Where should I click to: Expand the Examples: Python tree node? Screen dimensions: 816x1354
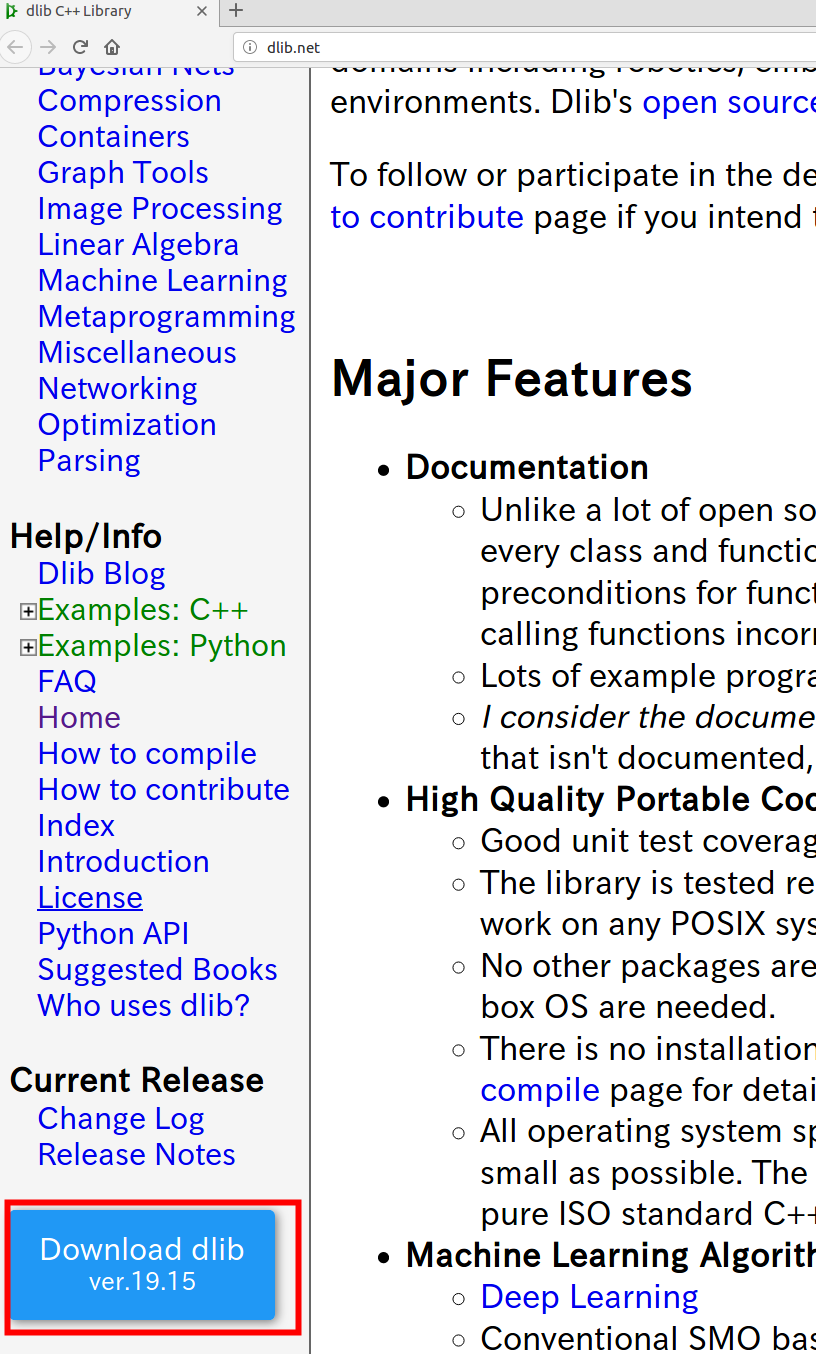point(28,647)
